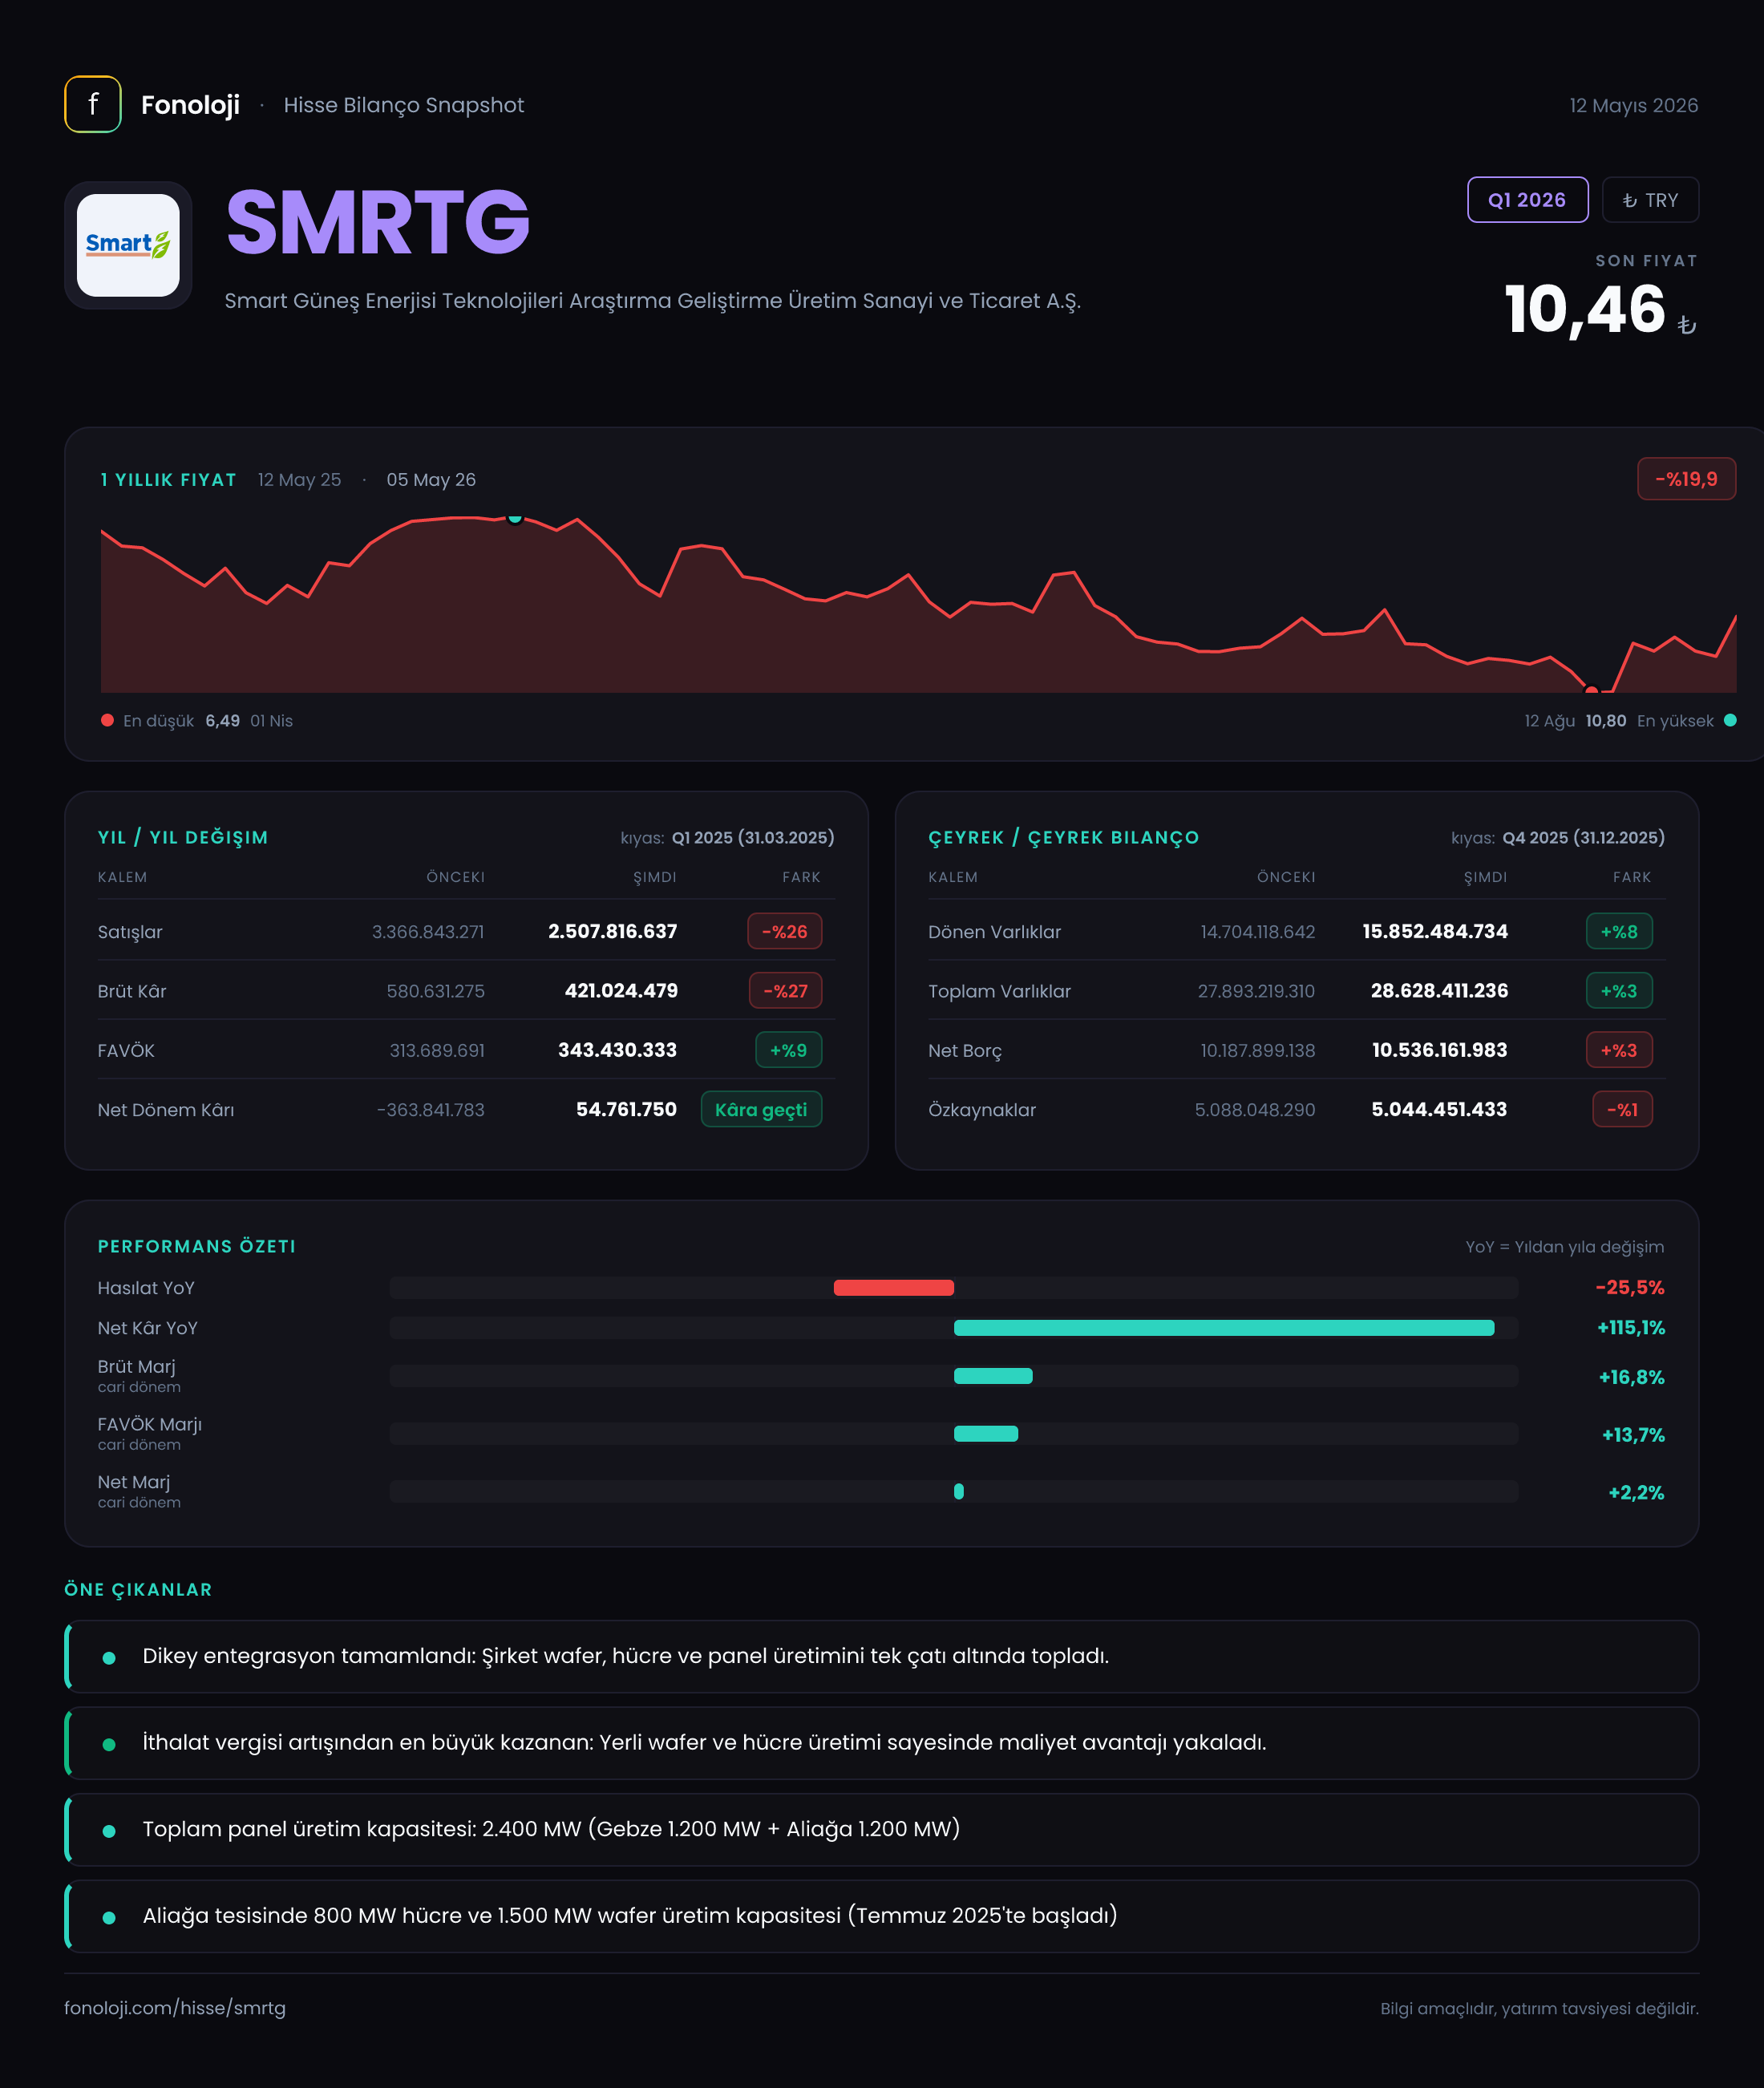Click the red Hasılat YoY bar
This screenshot has height=2088, width=1764.
click(893, 1287)
